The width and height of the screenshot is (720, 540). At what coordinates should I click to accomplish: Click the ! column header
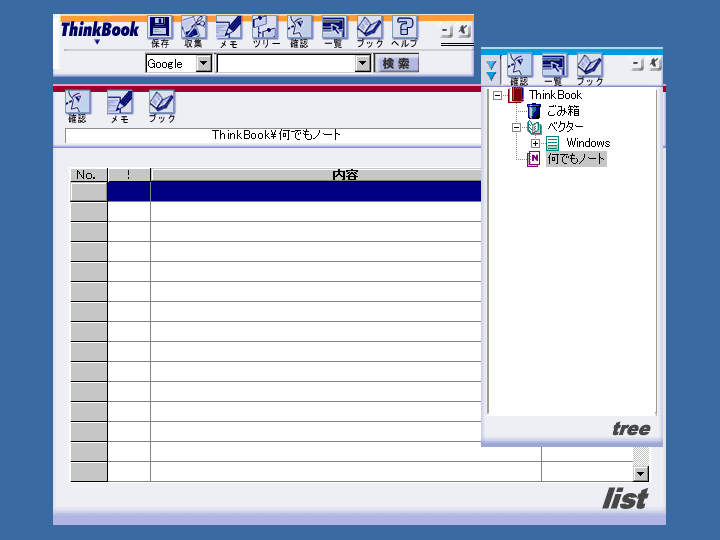click(x=129, y=174)
